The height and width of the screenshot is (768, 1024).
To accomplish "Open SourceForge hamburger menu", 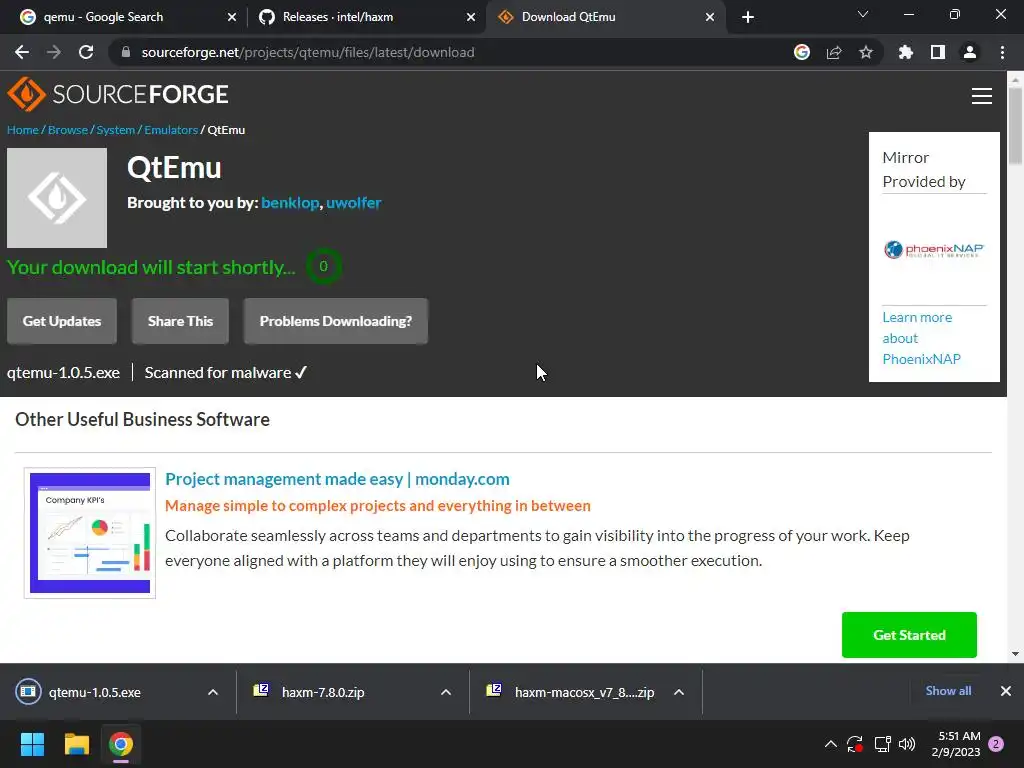I will (982, 96).
